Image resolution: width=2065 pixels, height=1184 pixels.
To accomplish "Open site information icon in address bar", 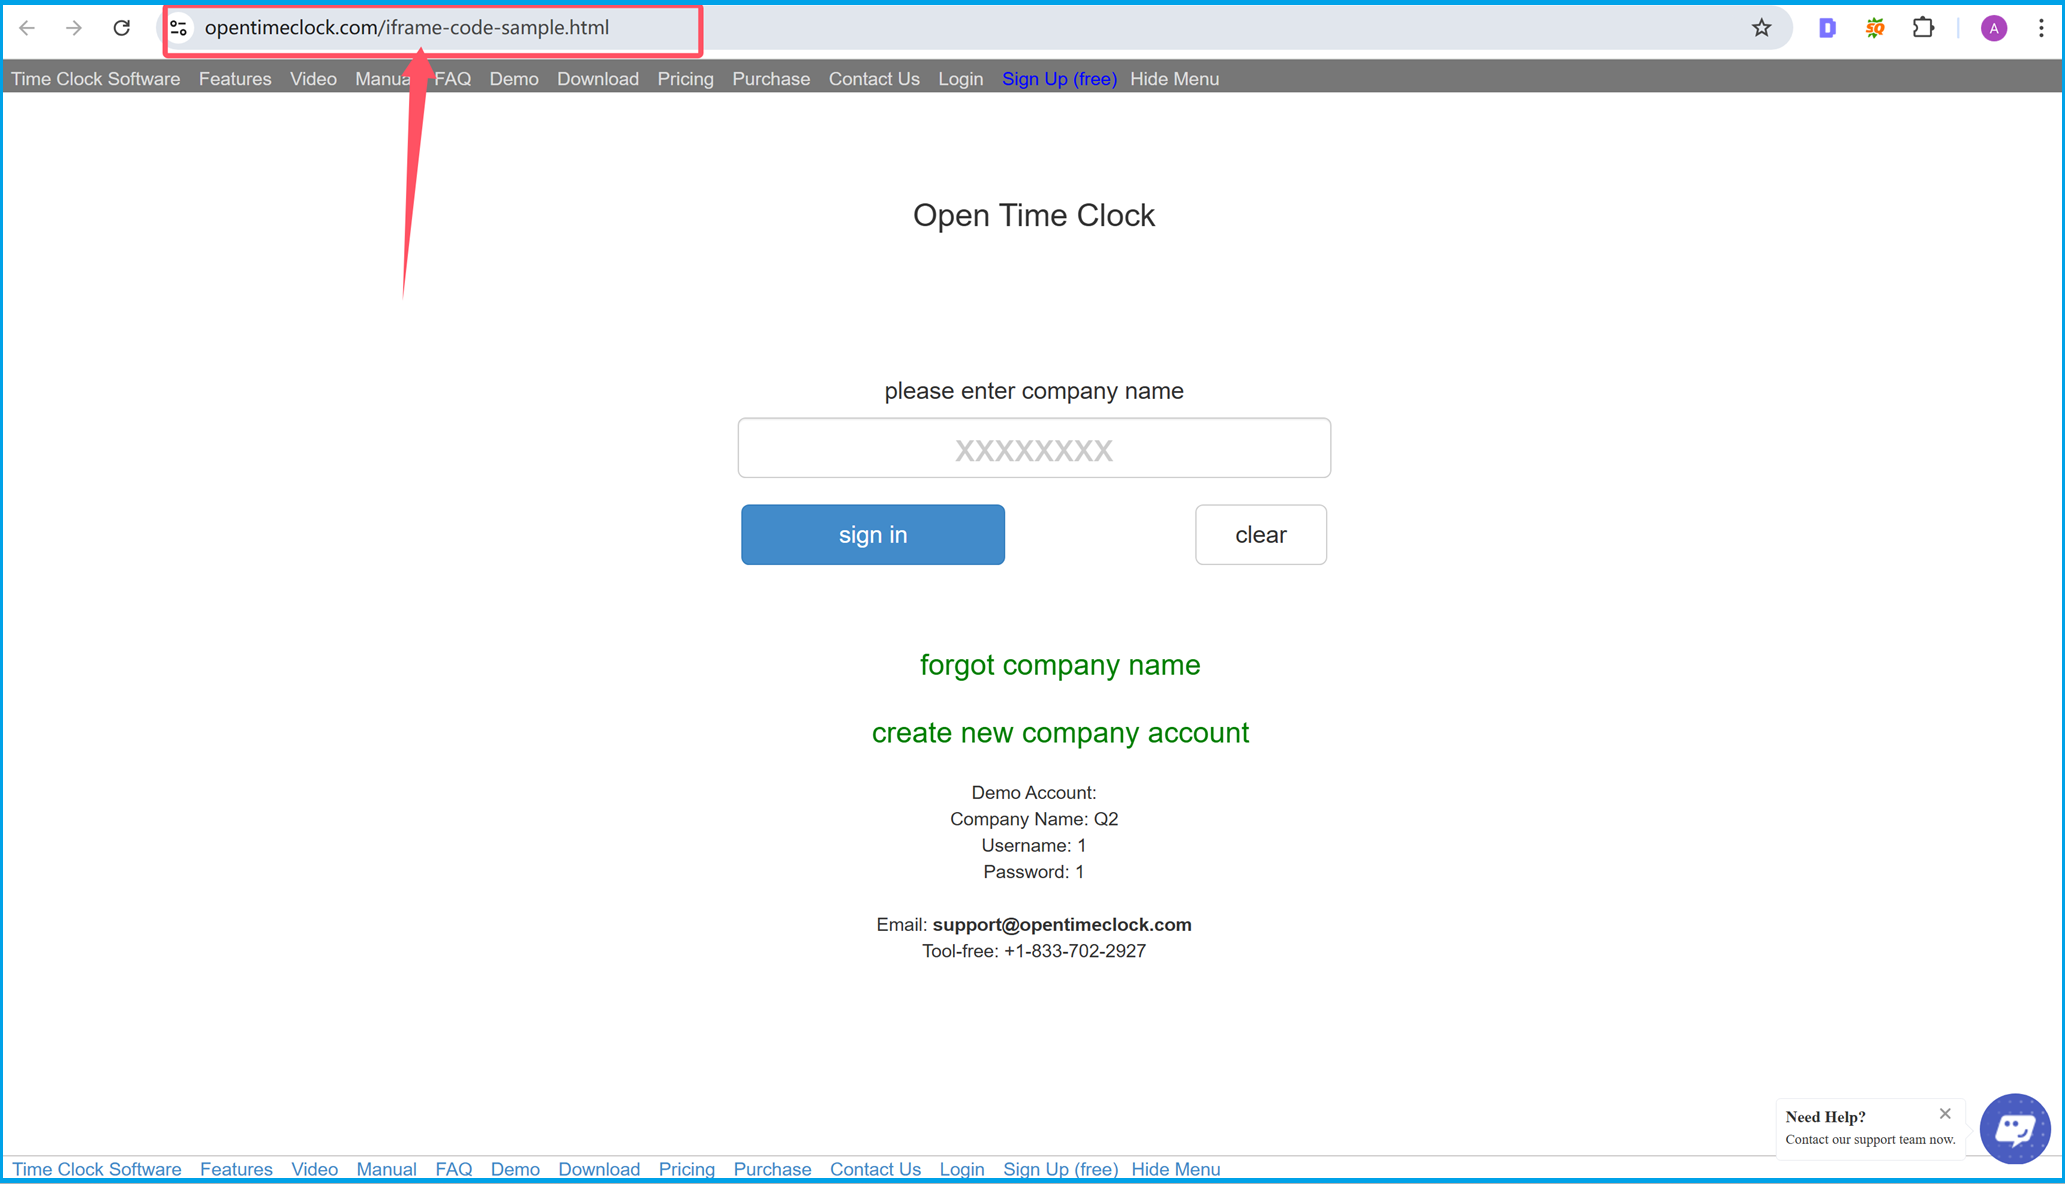I will click(179, 28).
